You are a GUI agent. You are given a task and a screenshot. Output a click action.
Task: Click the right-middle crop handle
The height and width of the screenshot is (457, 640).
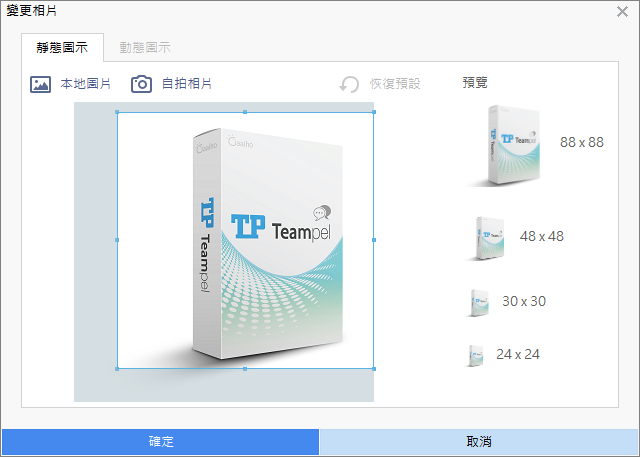(374, 240)
